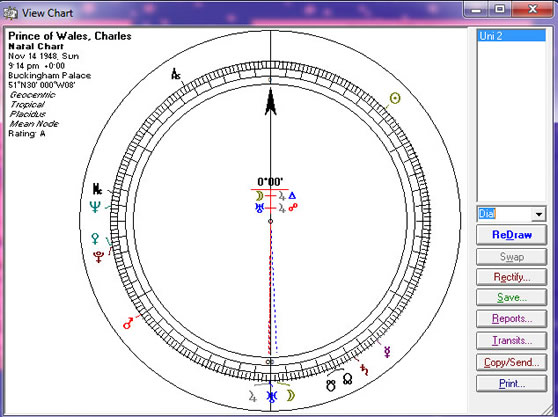Viewport: 558px width, 417px height.
Task: Click the Print button
Action: click(511, 384)
